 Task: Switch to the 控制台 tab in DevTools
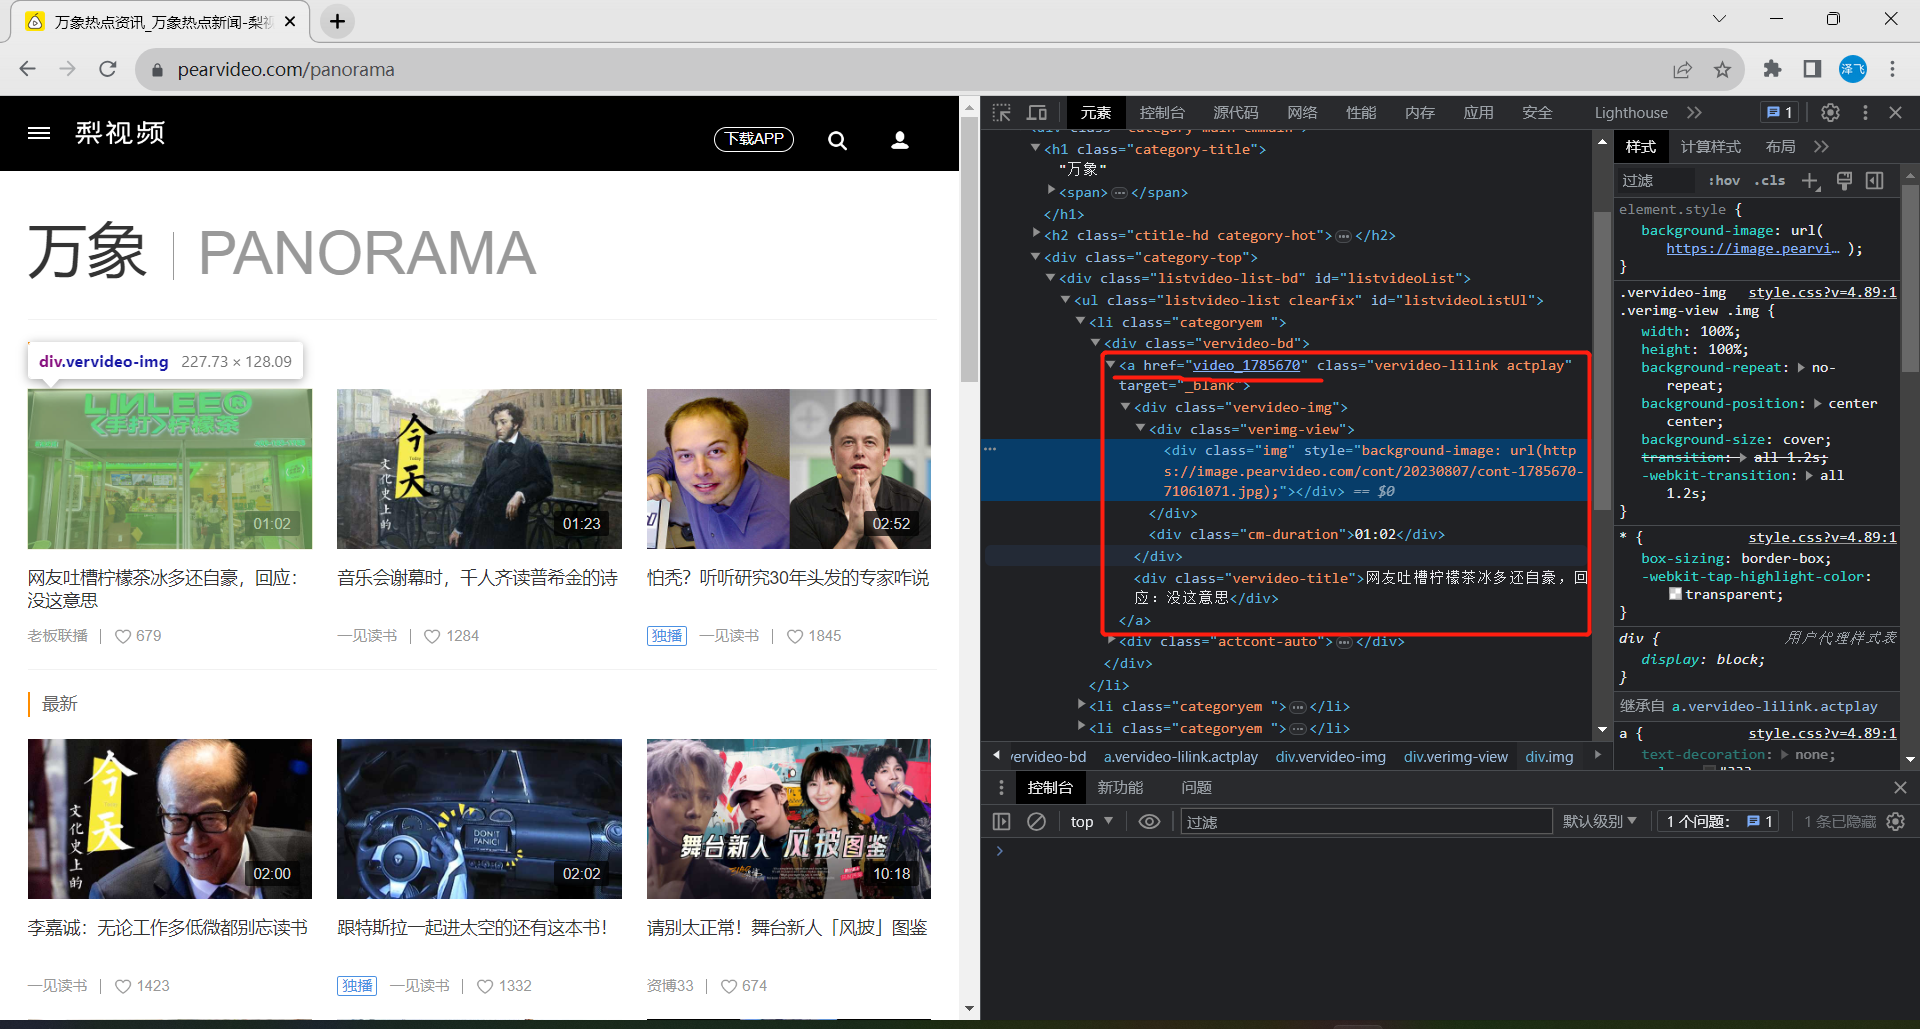tap(1162, 113)
